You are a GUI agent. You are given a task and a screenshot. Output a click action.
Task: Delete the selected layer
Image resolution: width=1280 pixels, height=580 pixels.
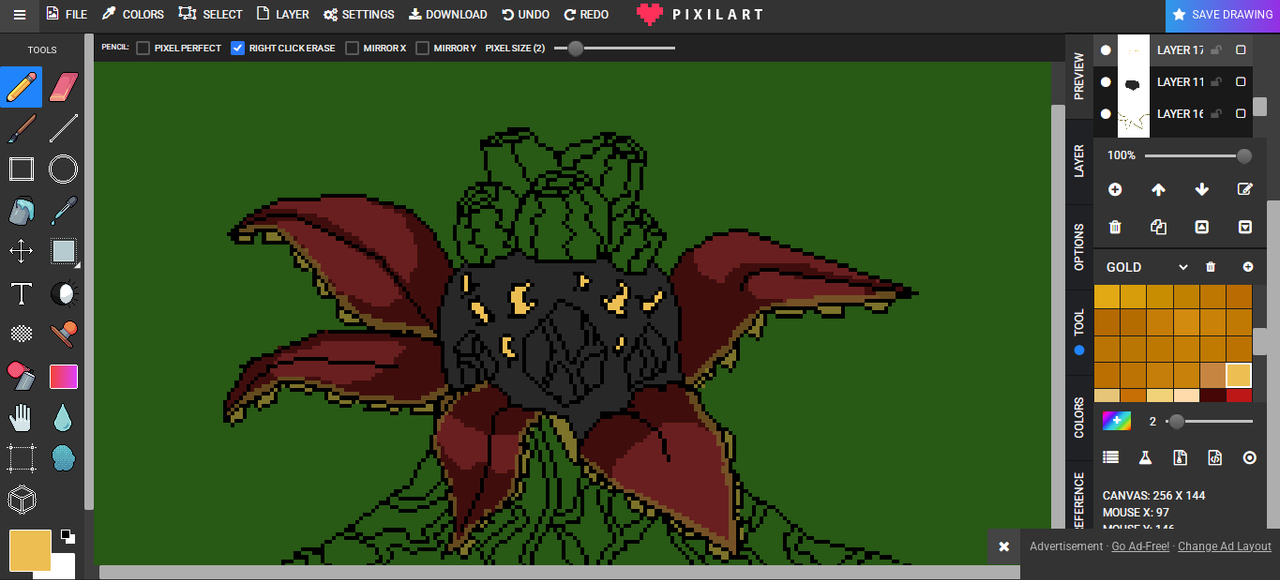coord(1115,227)
